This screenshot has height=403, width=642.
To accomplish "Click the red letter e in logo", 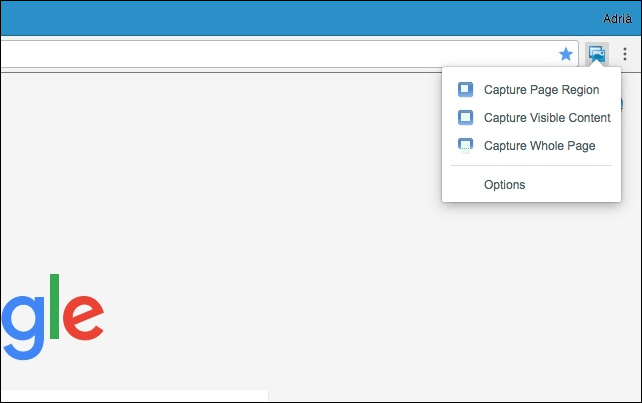I will (83, 318).
